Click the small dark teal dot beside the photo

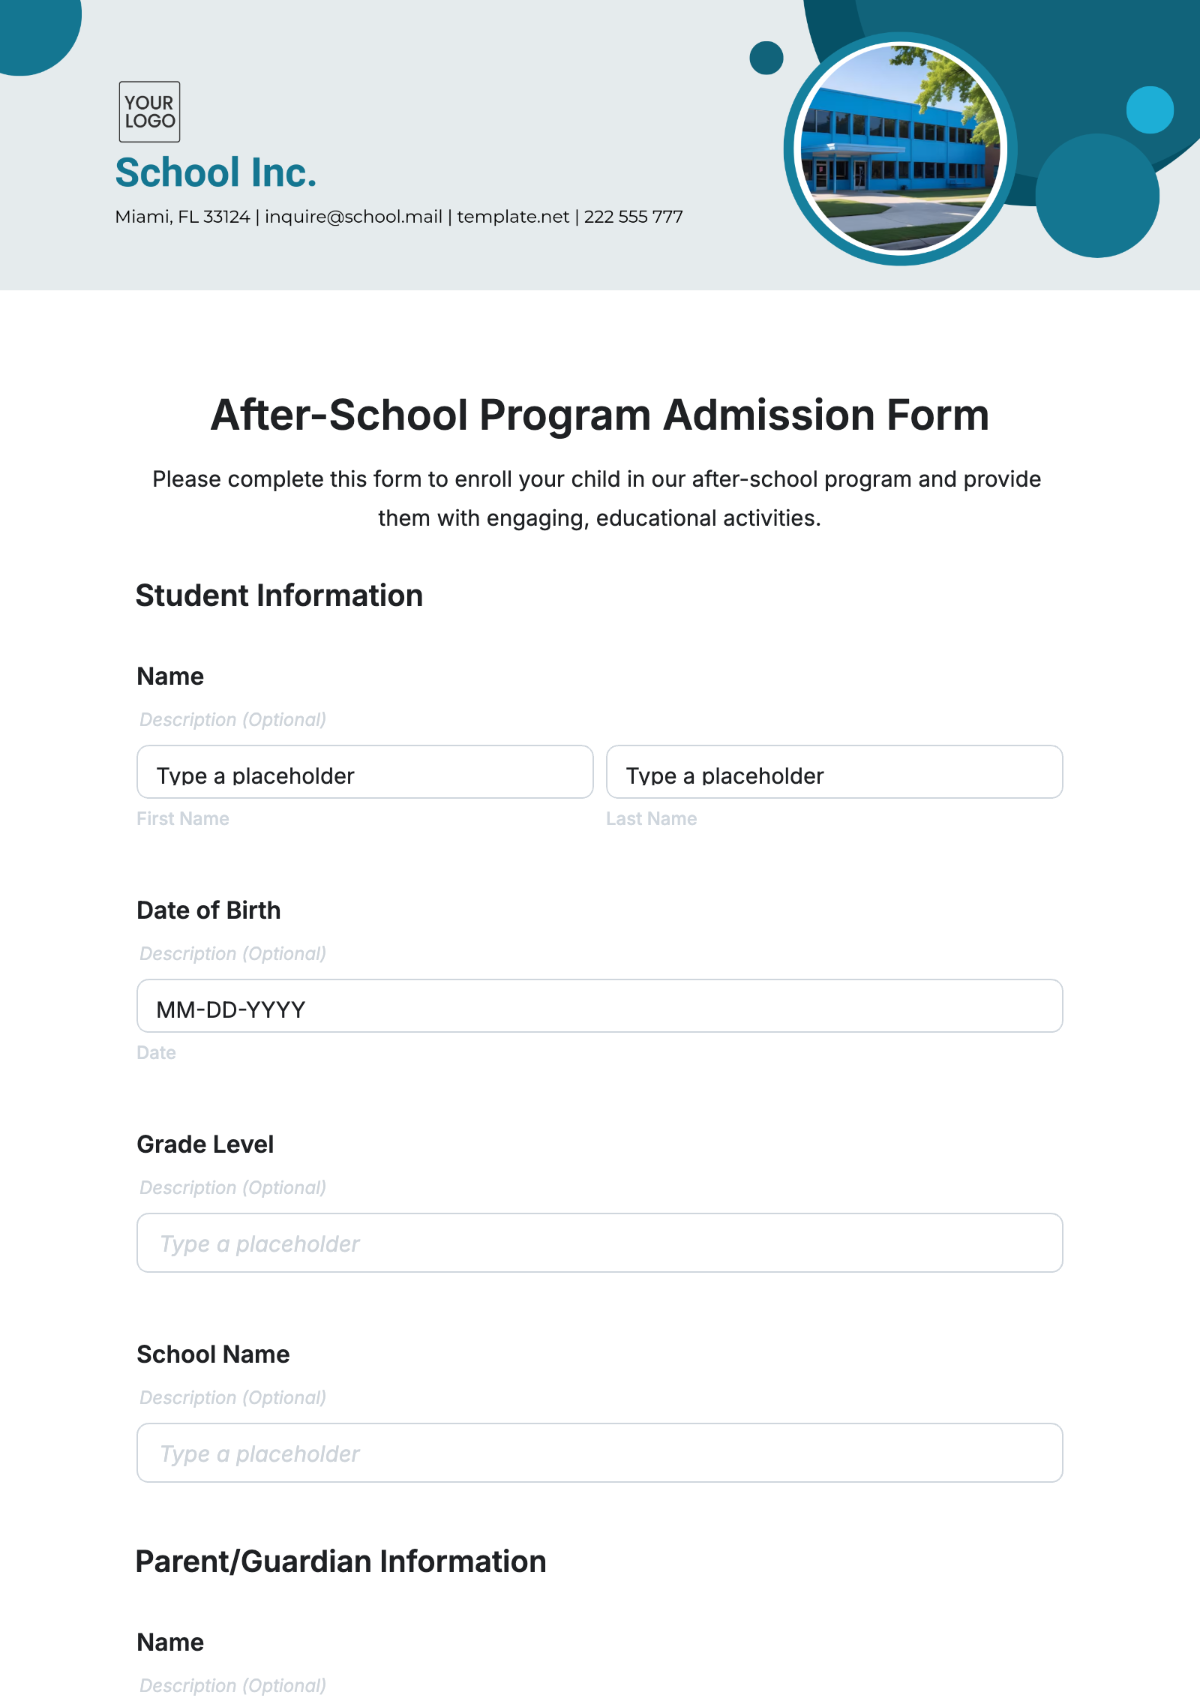[x=766, y=58]
